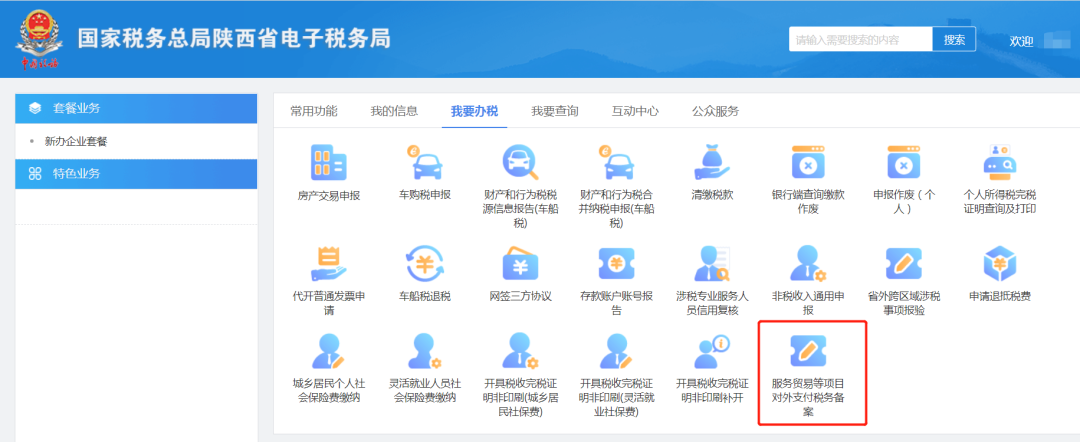The image size is (1080, 442).
Task: Switch to 我要查询 tab
Action: tap(555, 112)
